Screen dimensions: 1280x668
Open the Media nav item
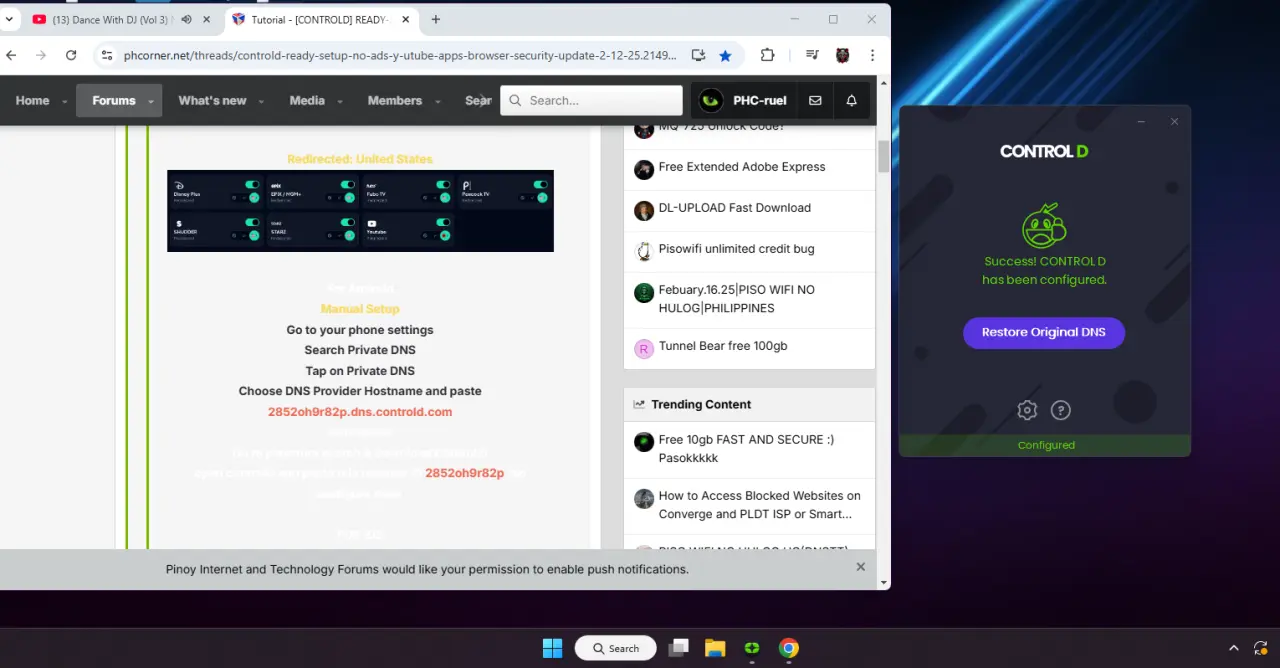(307, 100)
